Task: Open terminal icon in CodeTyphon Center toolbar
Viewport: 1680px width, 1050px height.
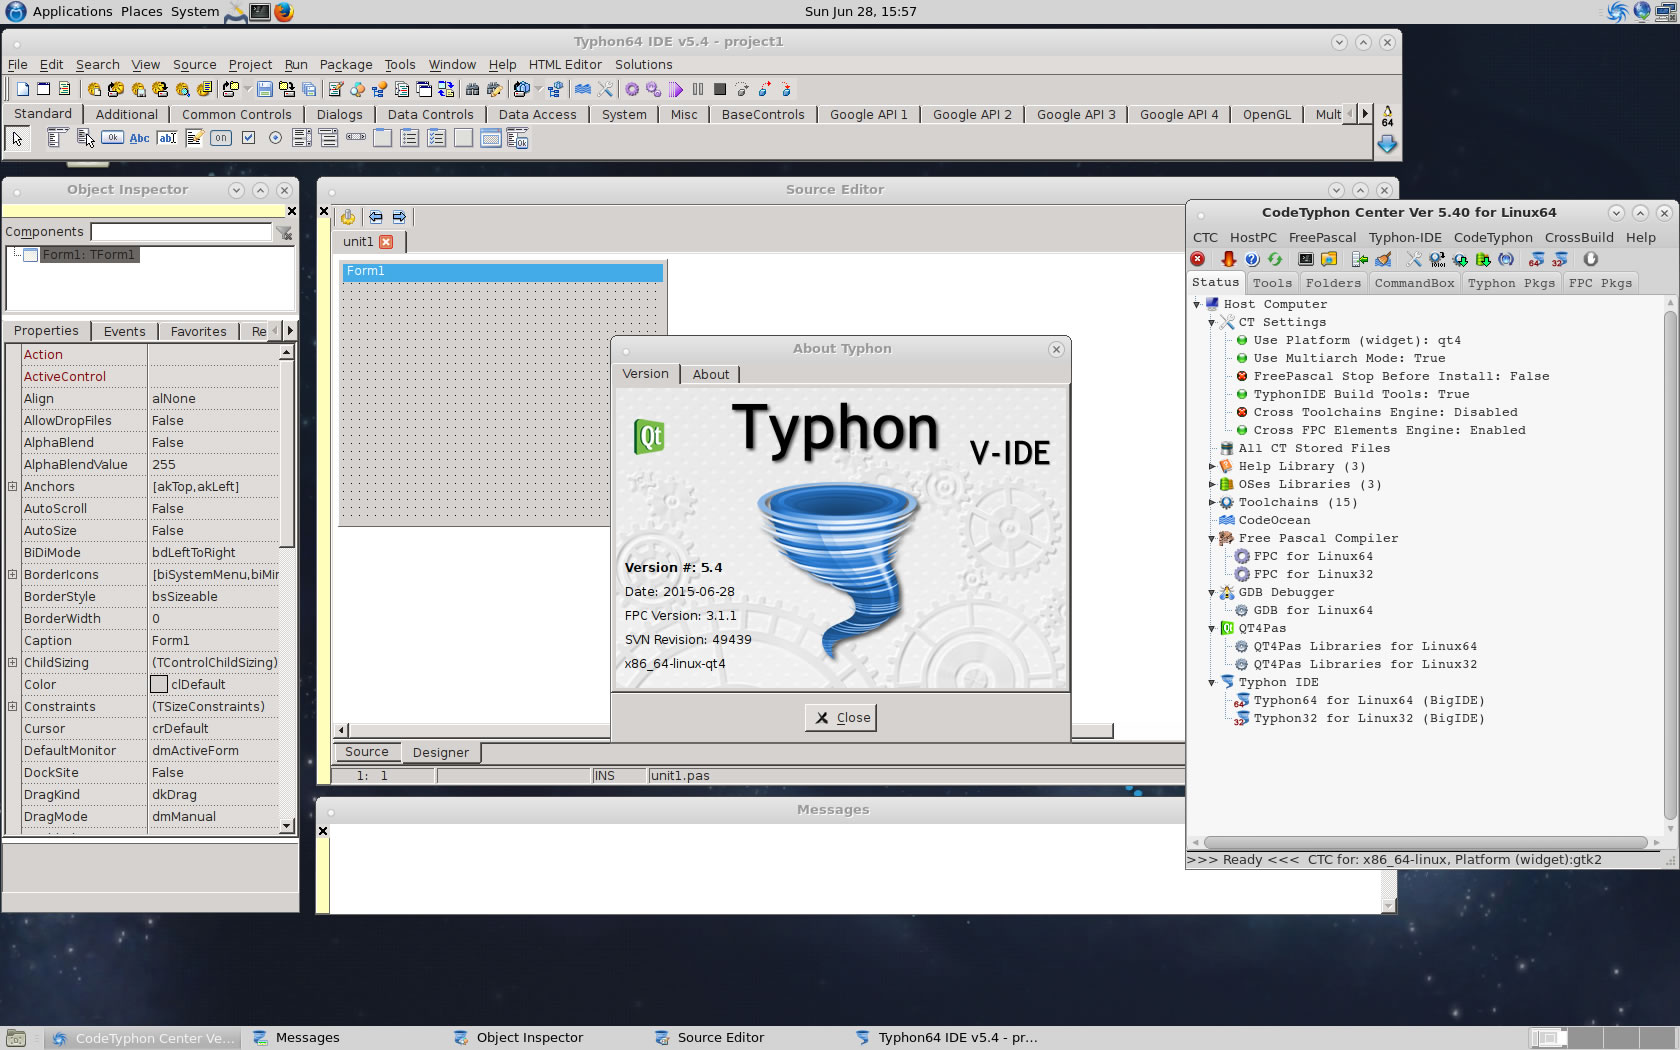Action: pos(1306,259)
